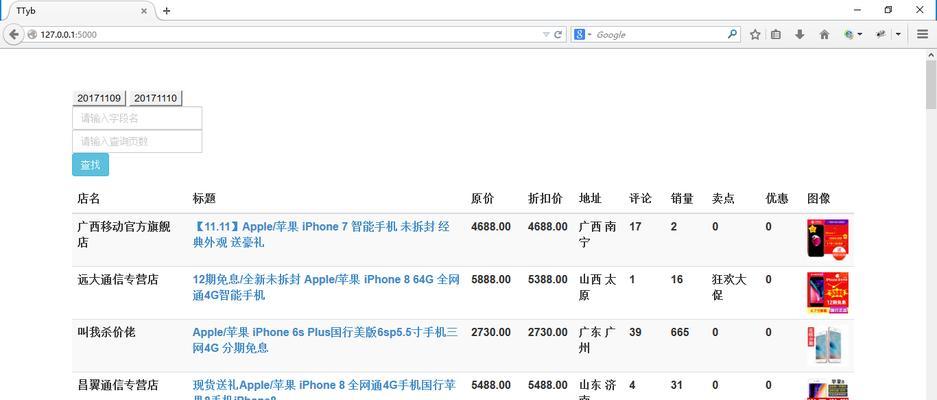Screen dimensions: 937x400
Task: Click the iPhone 7 product thumbnail
Action: pos(828,239)
